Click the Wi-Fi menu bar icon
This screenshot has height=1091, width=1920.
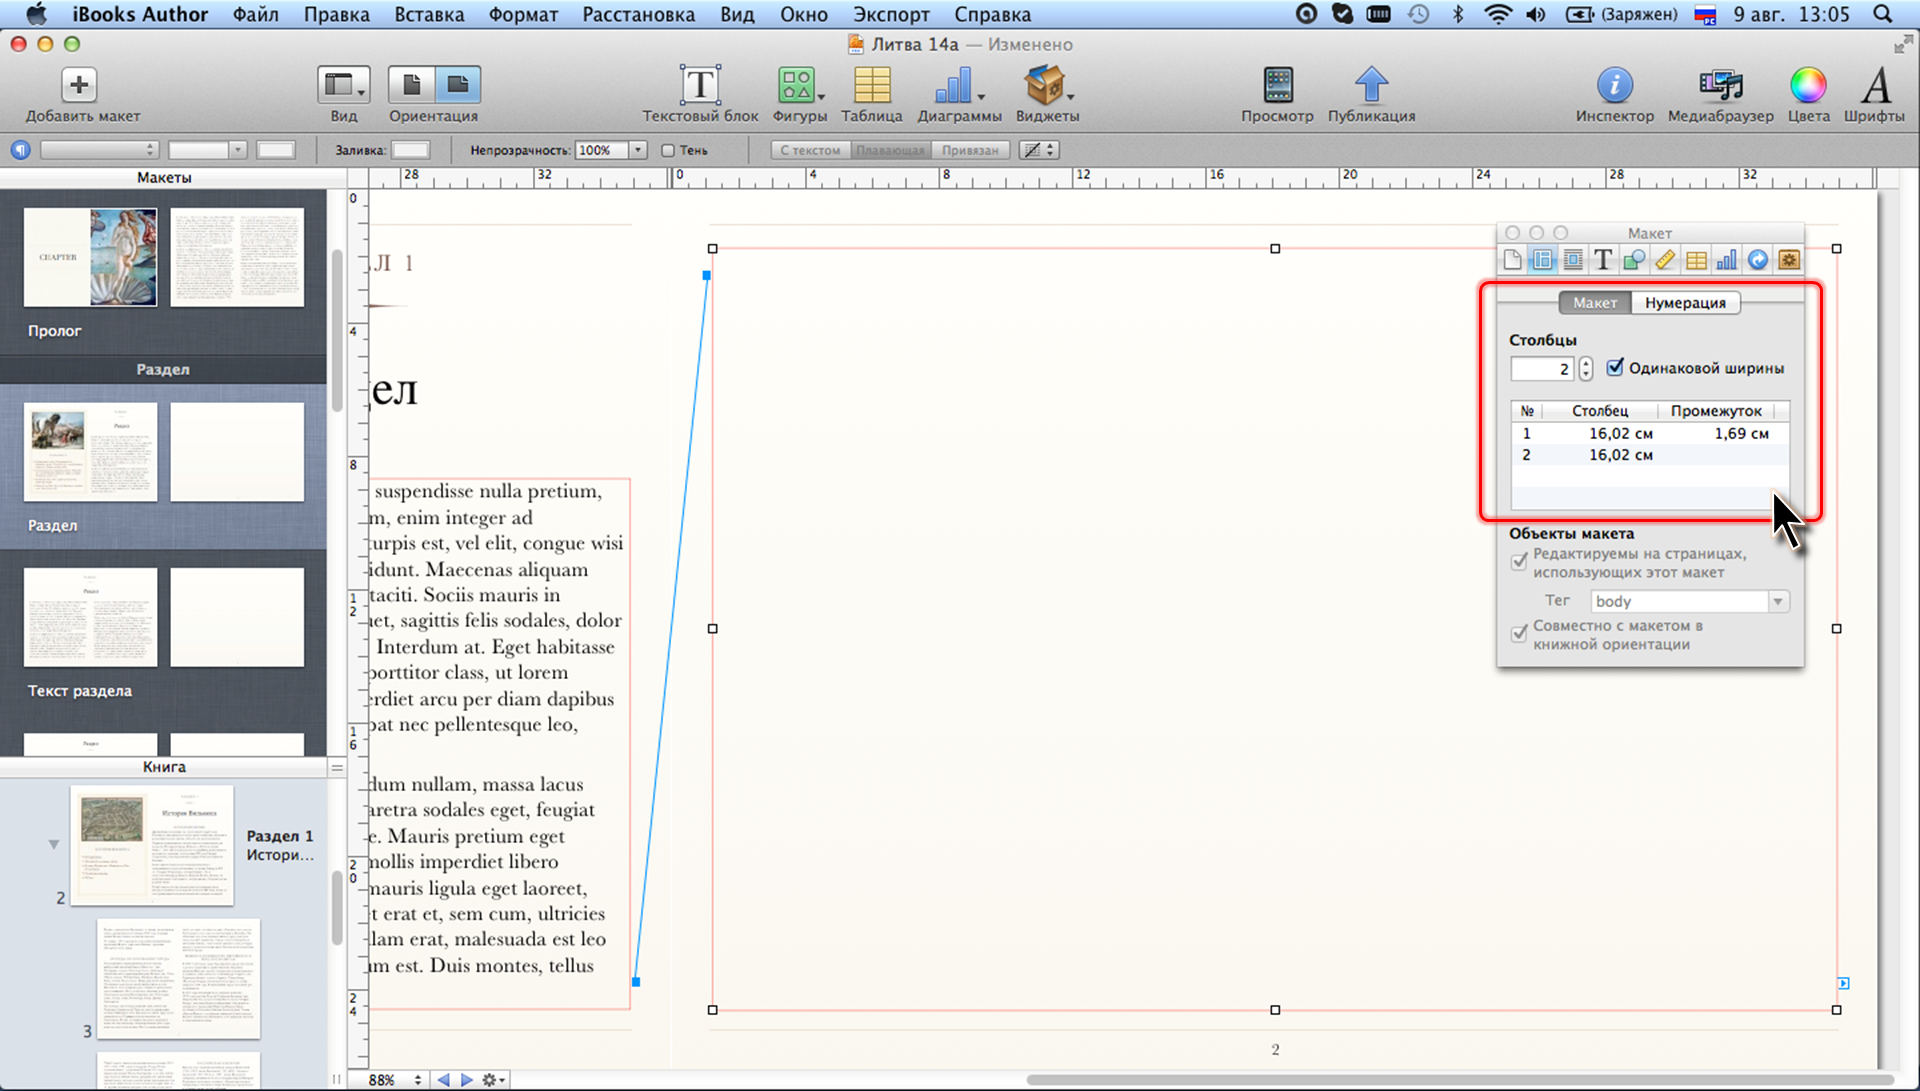1498,15
